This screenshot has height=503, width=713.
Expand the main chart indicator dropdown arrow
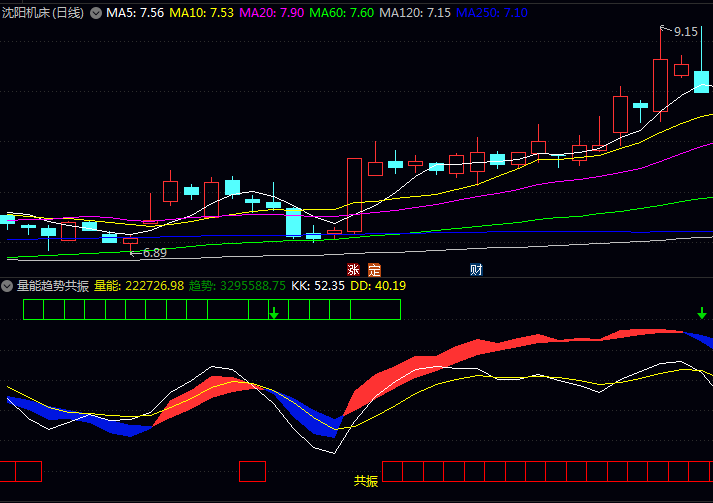95,13
